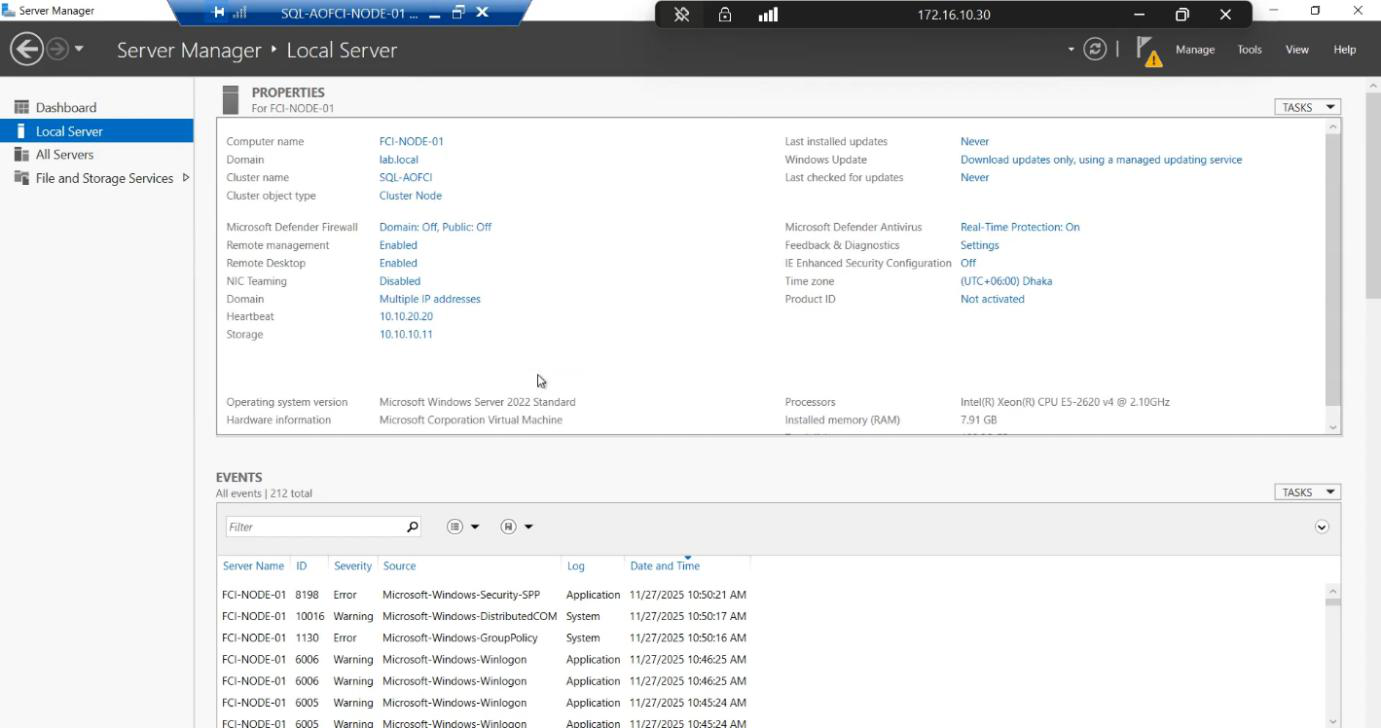The height and width of the screenshot is (728, 1381).
Task: Click the lock icon in remote session bar
Action: (725, 15)
